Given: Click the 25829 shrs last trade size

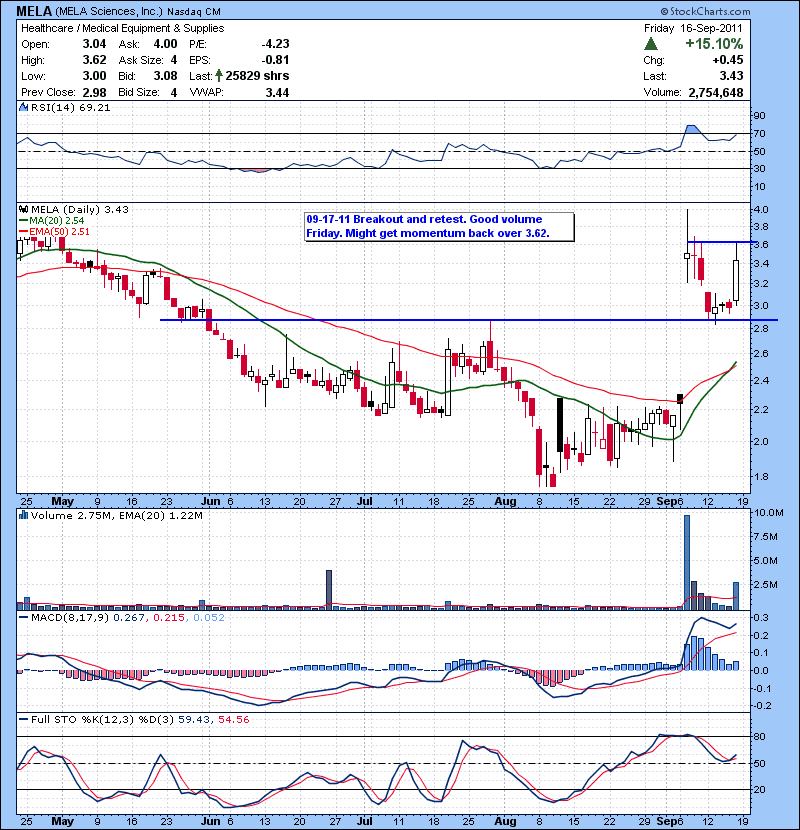Looking at the screenshot, I should [x=257, y=76].
